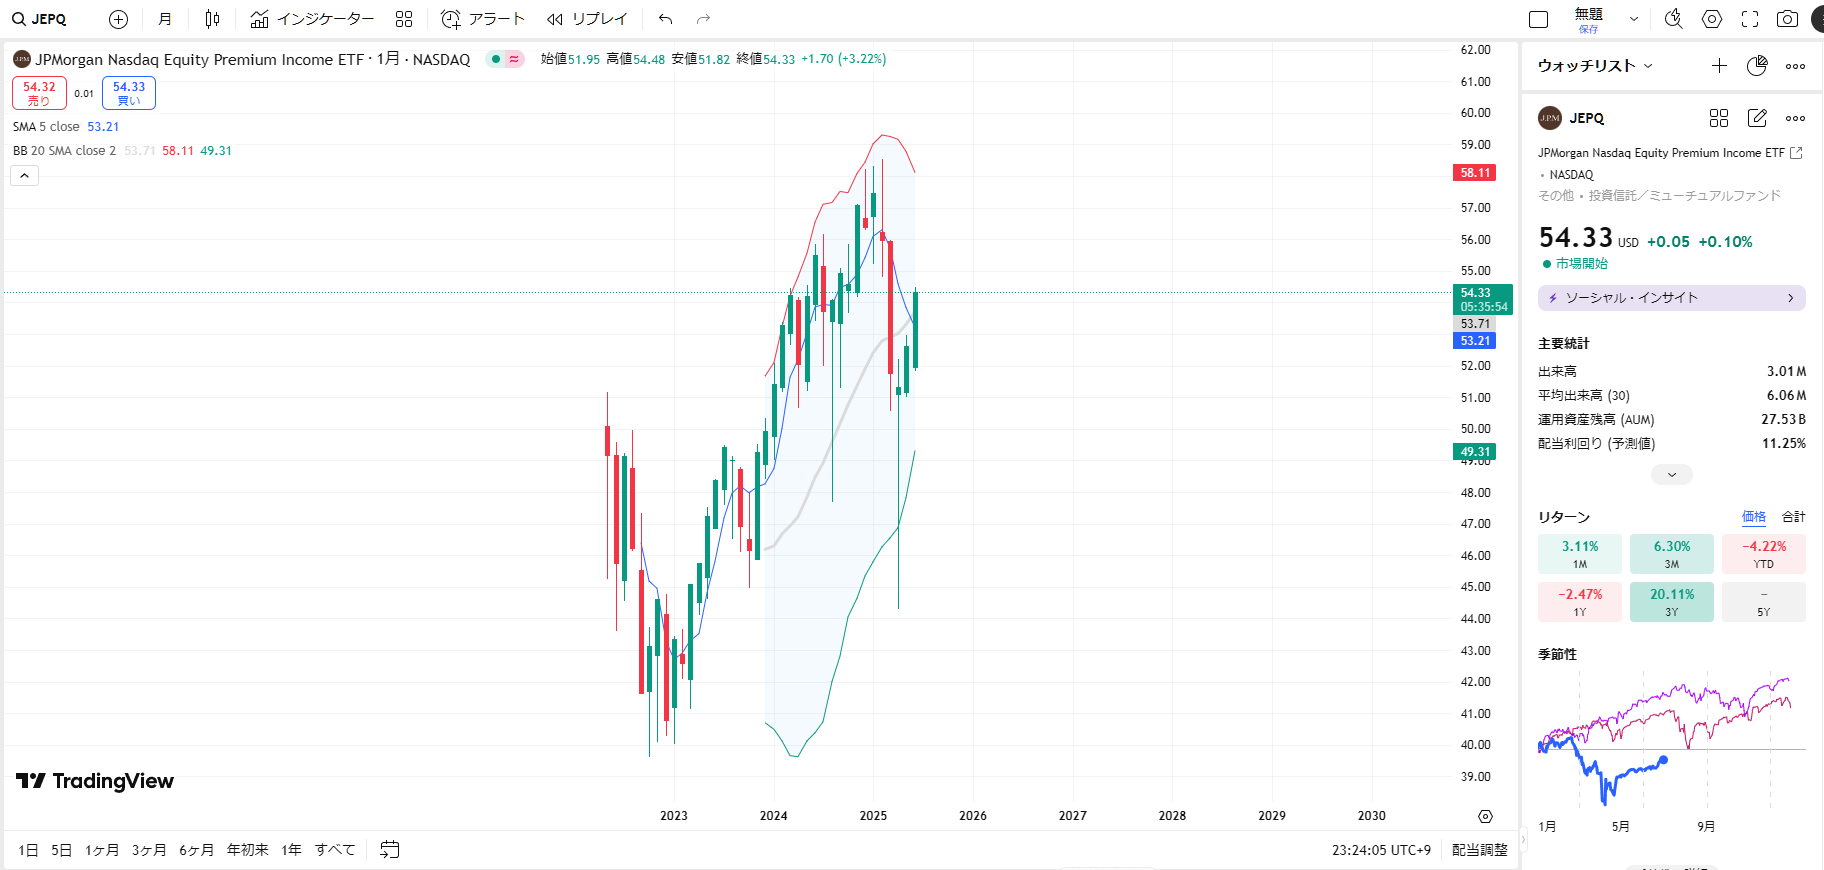Click the 54.33 買い buy button

pyautogui.click(x=129, y=93)
